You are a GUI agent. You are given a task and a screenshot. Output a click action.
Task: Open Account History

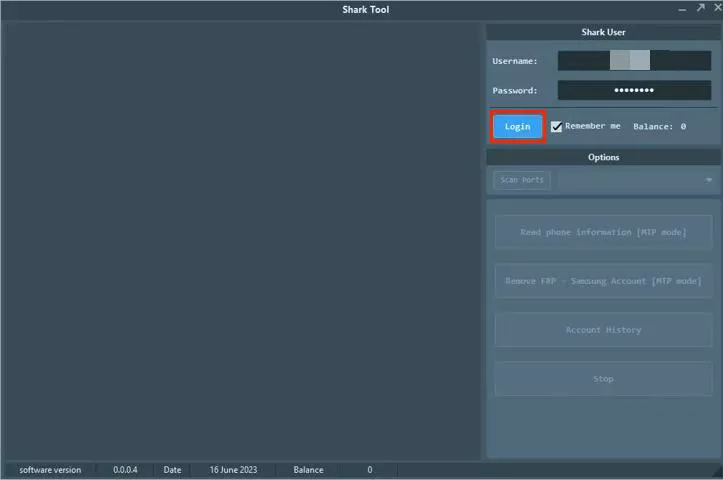(603, 330)
